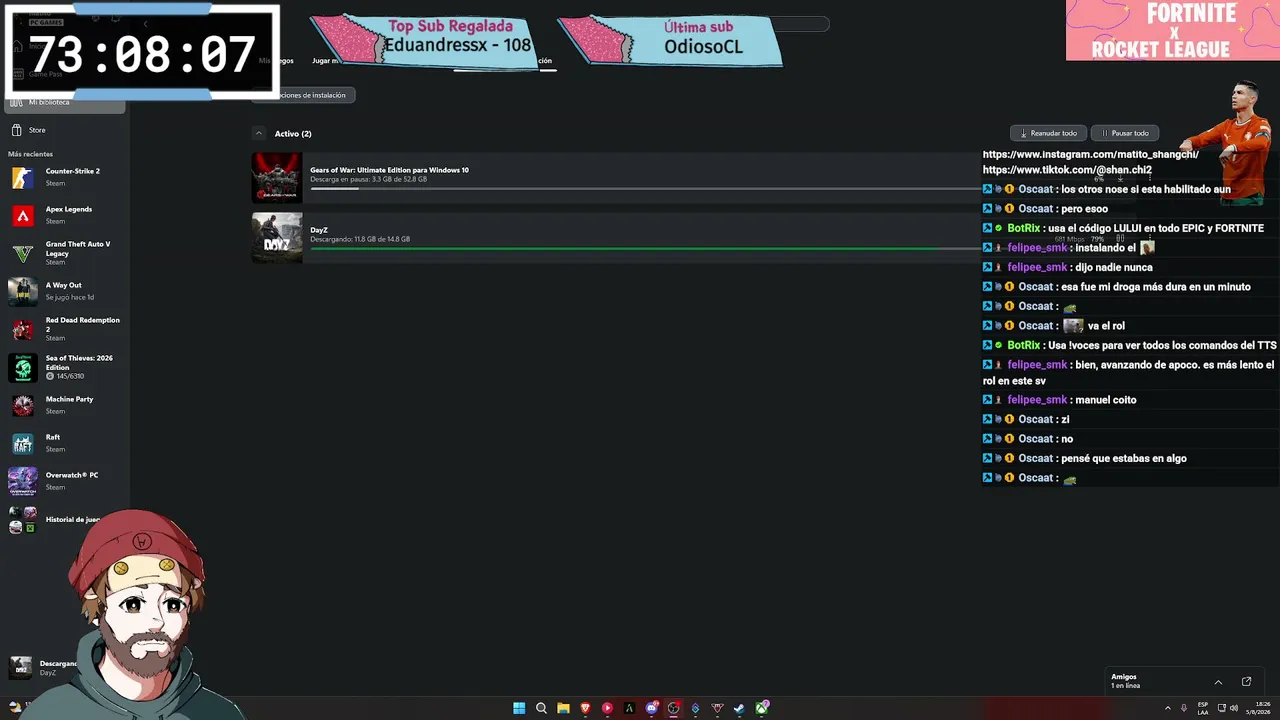Open the Historial de juego thumbnails

23,520
